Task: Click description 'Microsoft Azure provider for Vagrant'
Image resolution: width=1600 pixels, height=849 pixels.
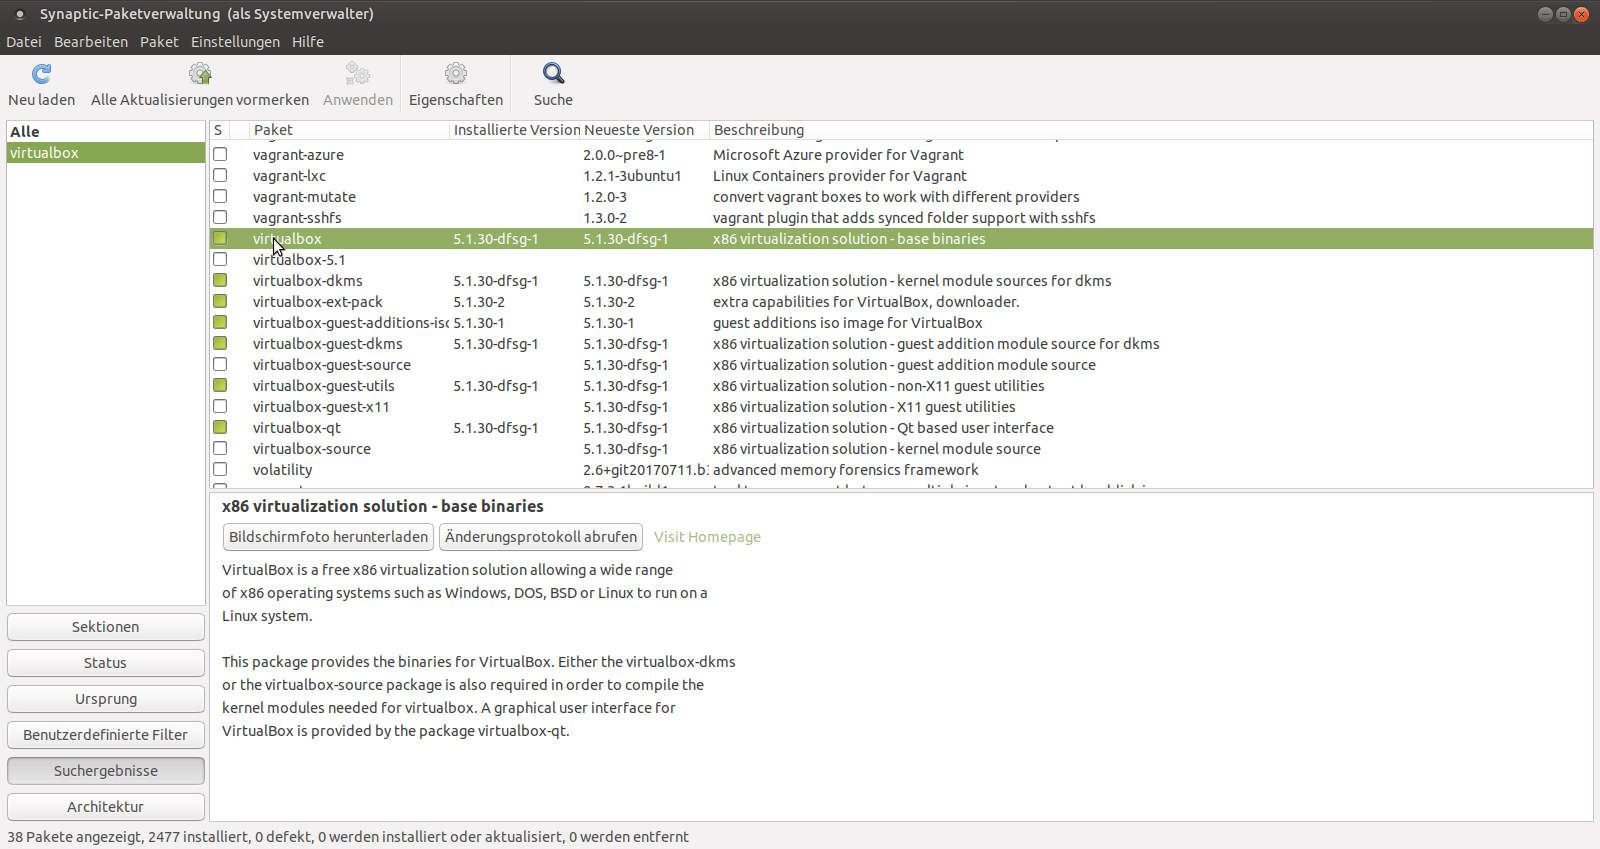Action: pyautogui.click(x=838, y=155)
